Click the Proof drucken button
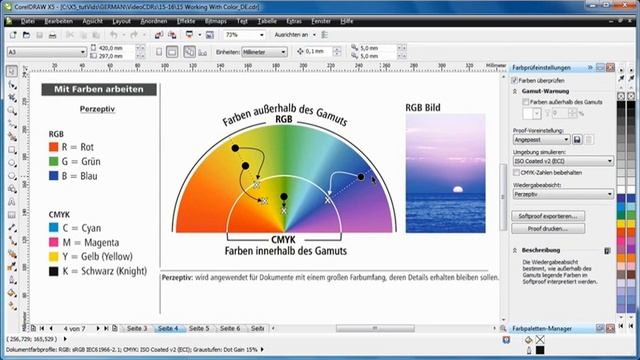The width and height of the screenshot is (640, 360). (548, 229)
